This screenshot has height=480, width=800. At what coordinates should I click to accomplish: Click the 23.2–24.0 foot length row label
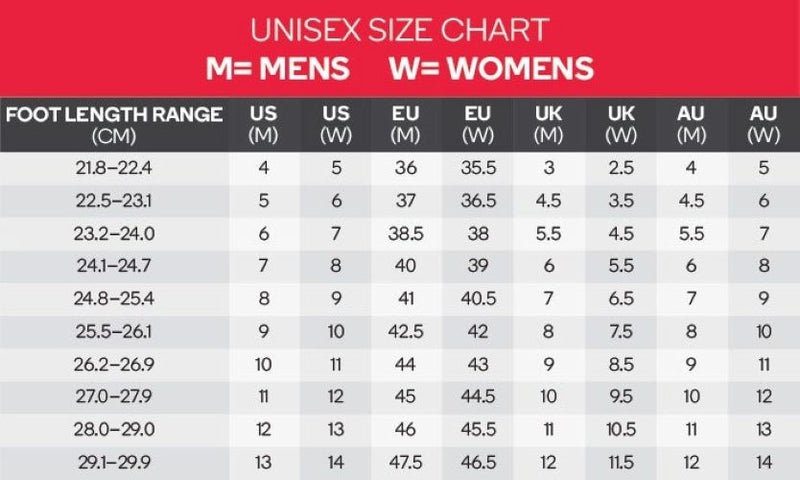click(x=114, y=233)
